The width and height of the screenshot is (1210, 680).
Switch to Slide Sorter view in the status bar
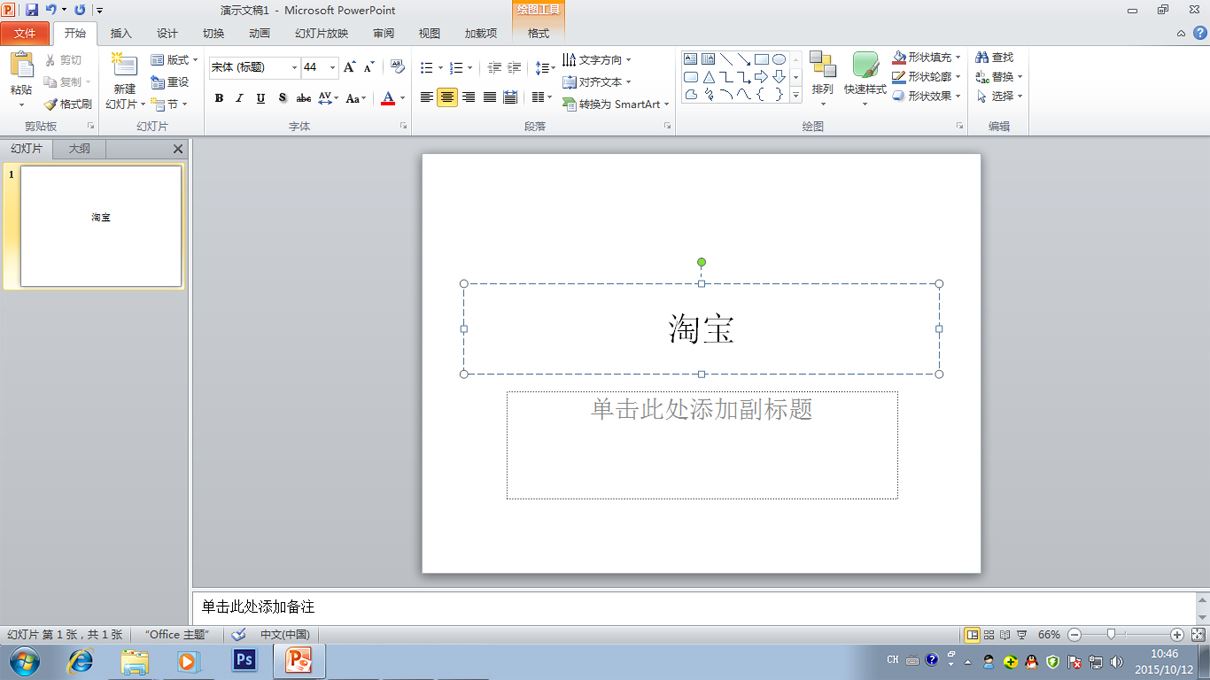click(x=989, y=635)
